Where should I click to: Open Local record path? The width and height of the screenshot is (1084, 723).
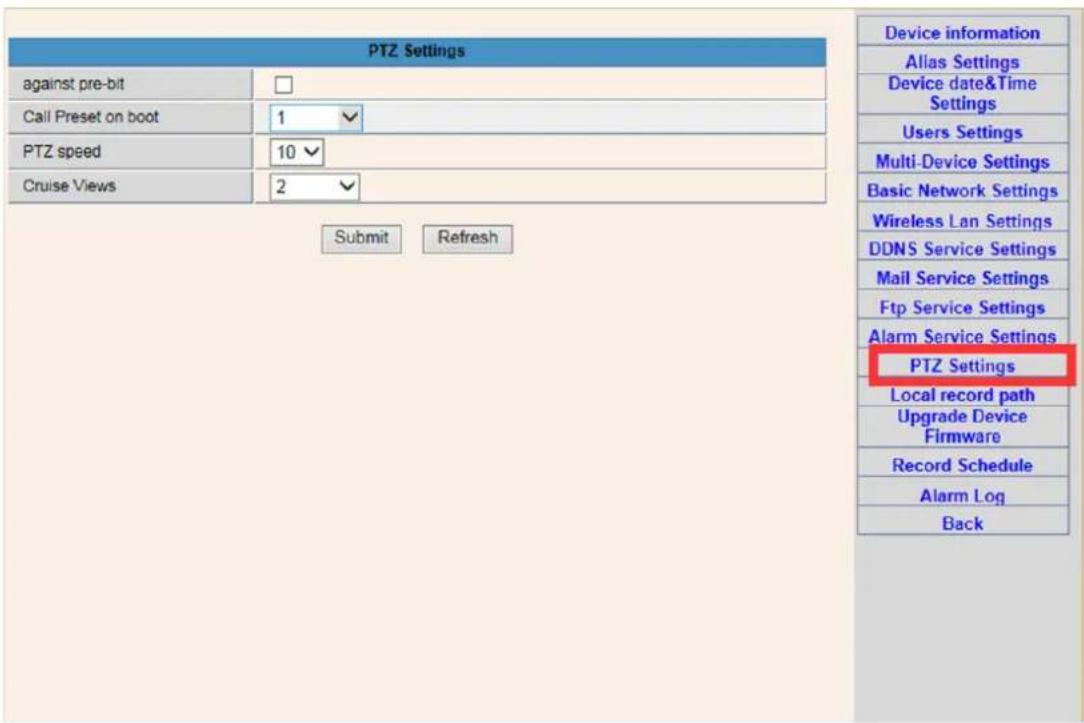[x=962, y=395]
